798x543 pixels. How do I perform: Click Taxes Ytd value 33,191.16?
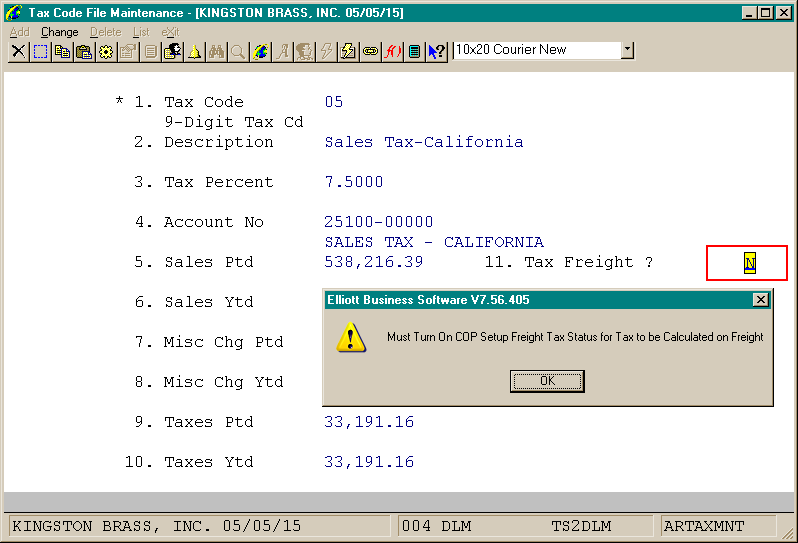(x=369, y=462)
